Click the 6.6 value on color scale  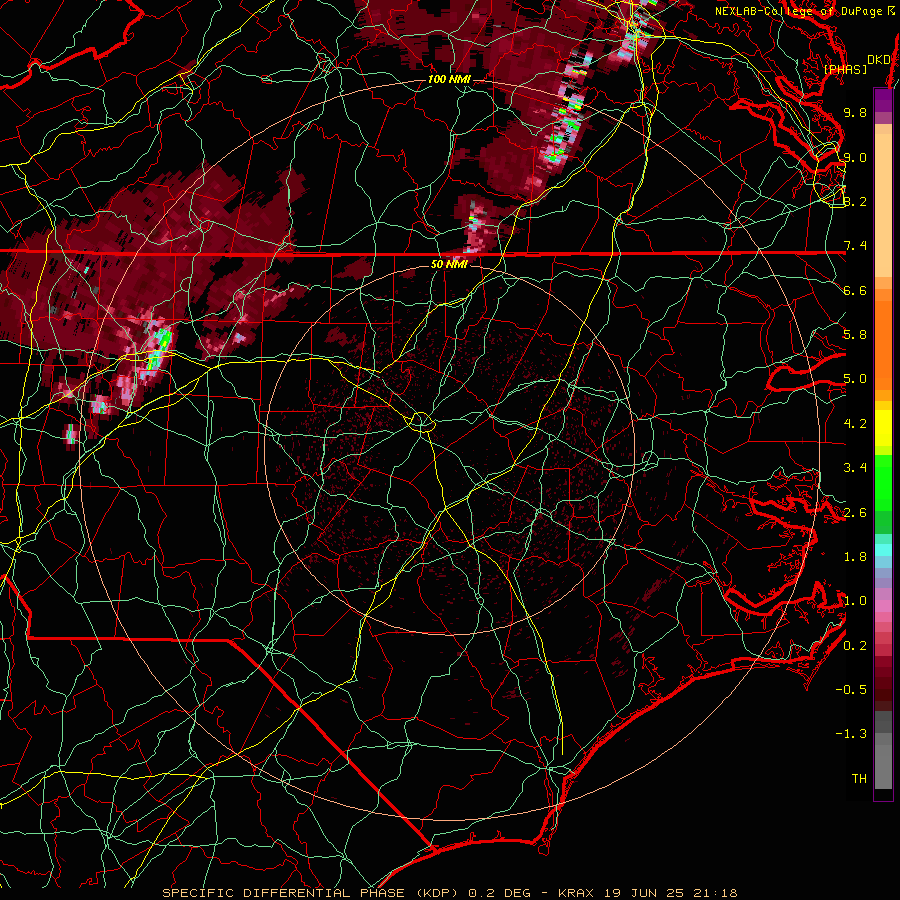(x=855, y=290)
